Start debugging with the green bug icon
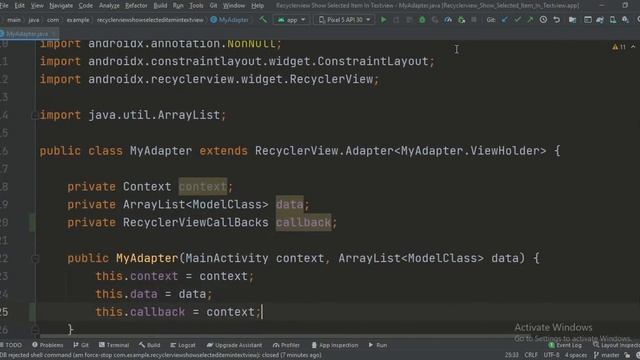640x360 pixels. [x=422, y=20]
